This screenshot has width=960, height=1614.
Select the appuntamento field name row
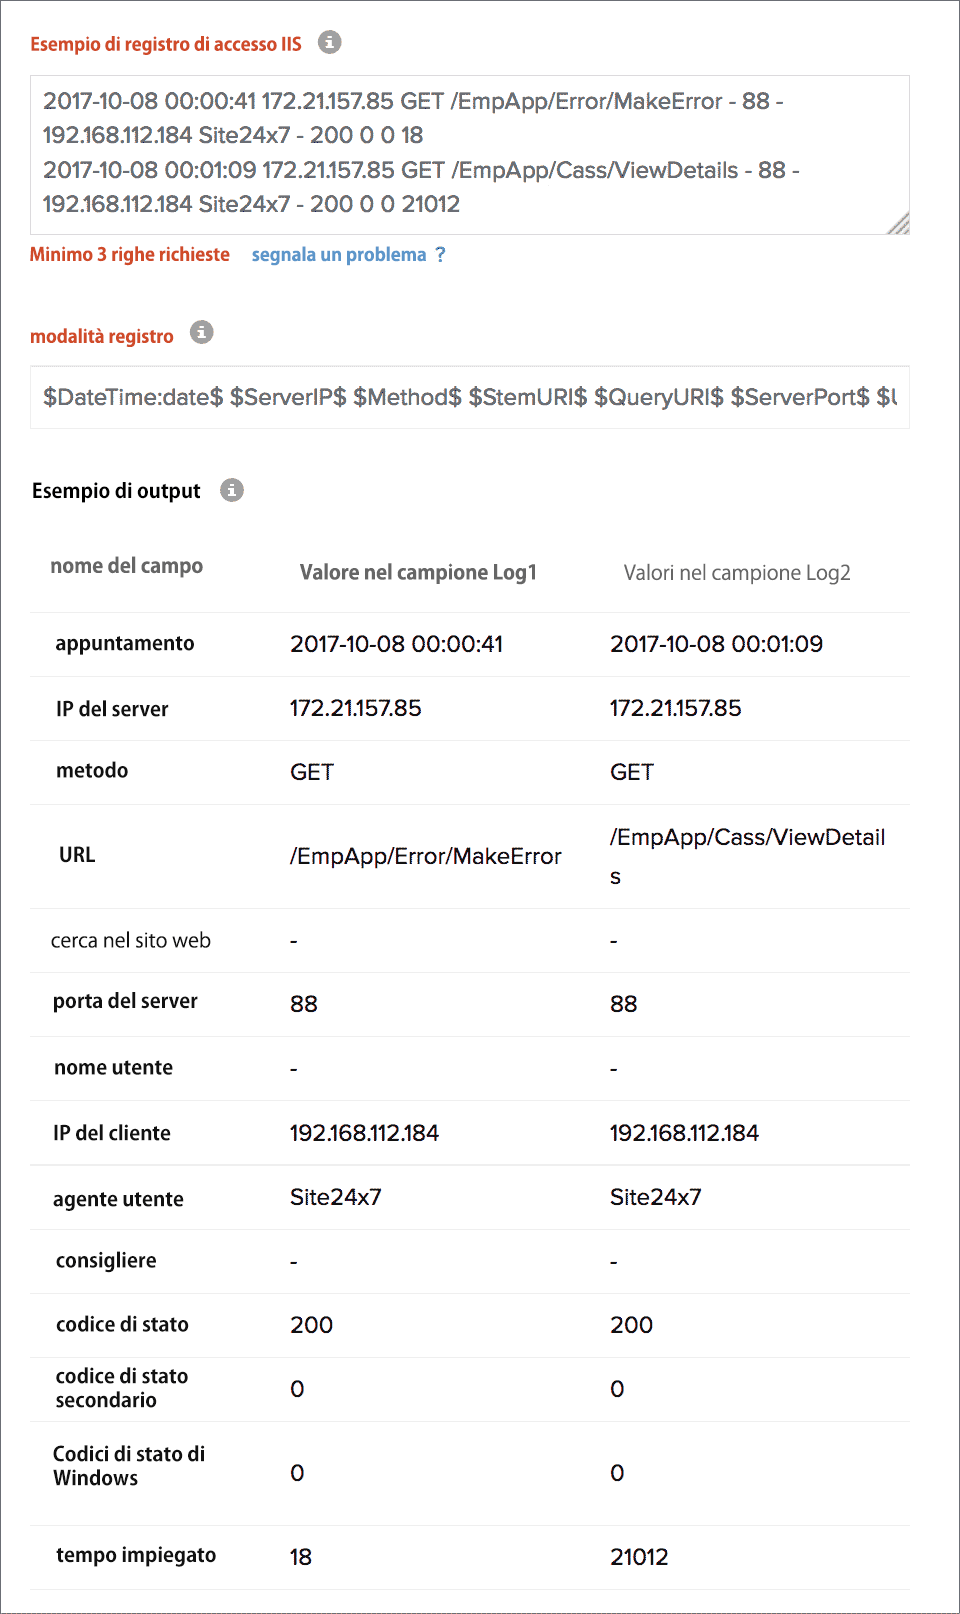(124, 643)
